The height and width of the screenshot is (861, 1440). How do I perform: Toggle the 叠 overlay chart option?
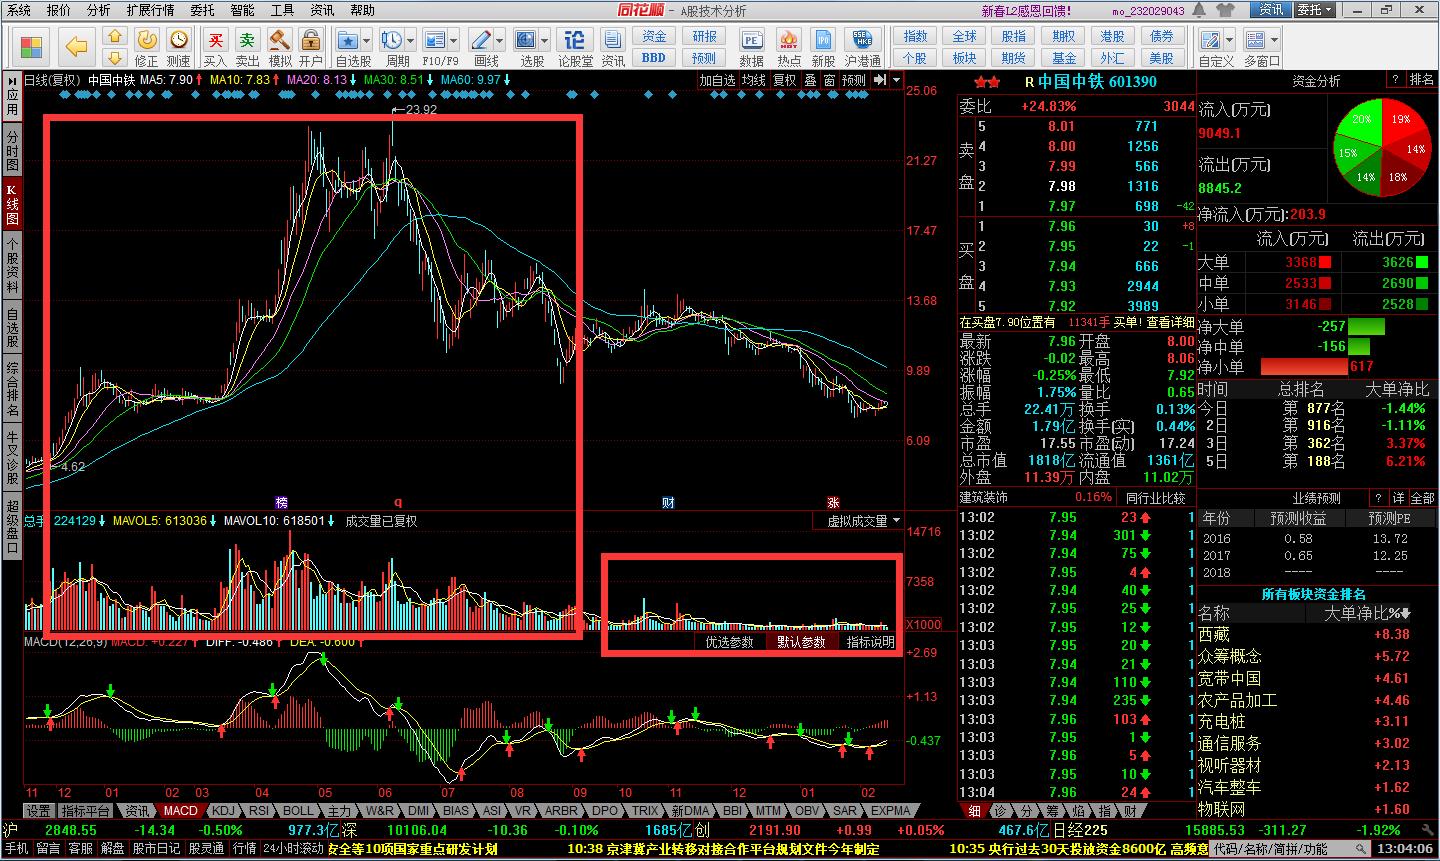pyautogui.click(x=810, y=80)
